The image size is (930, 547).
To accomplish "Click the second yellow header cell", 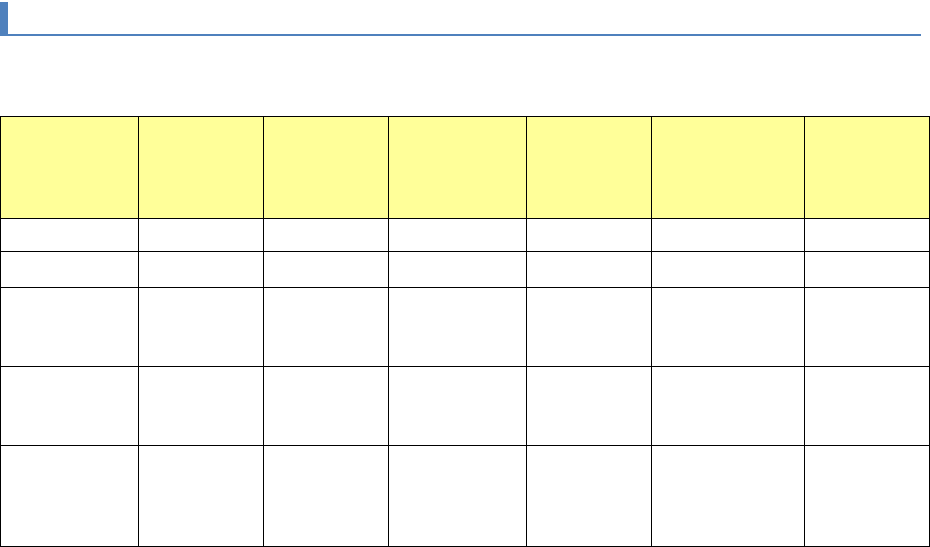I will click(x=201, y=168).
